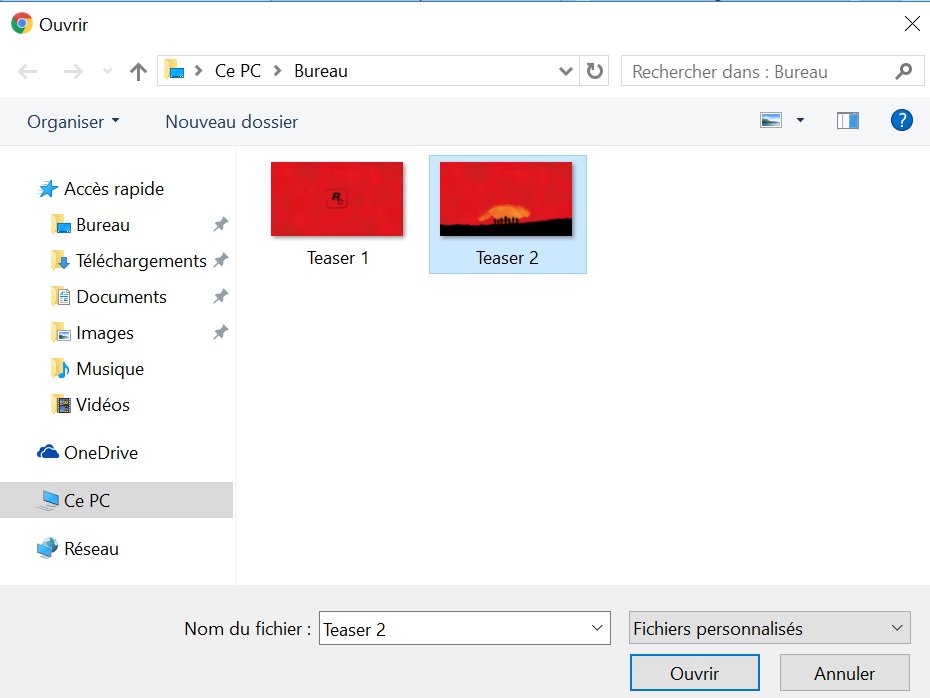Open the file name dropdown arrow
The height and width of the screenshot is (698, 930).
pos(597,628)
